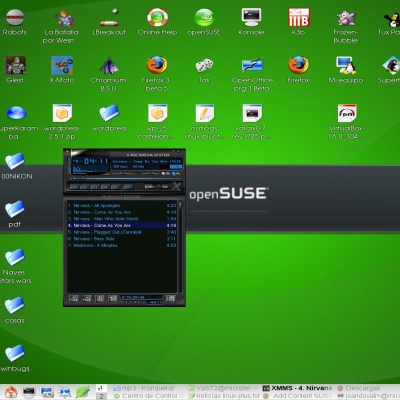Skip to next track in XMMS
400x400 pixels.
pos(116,187)
